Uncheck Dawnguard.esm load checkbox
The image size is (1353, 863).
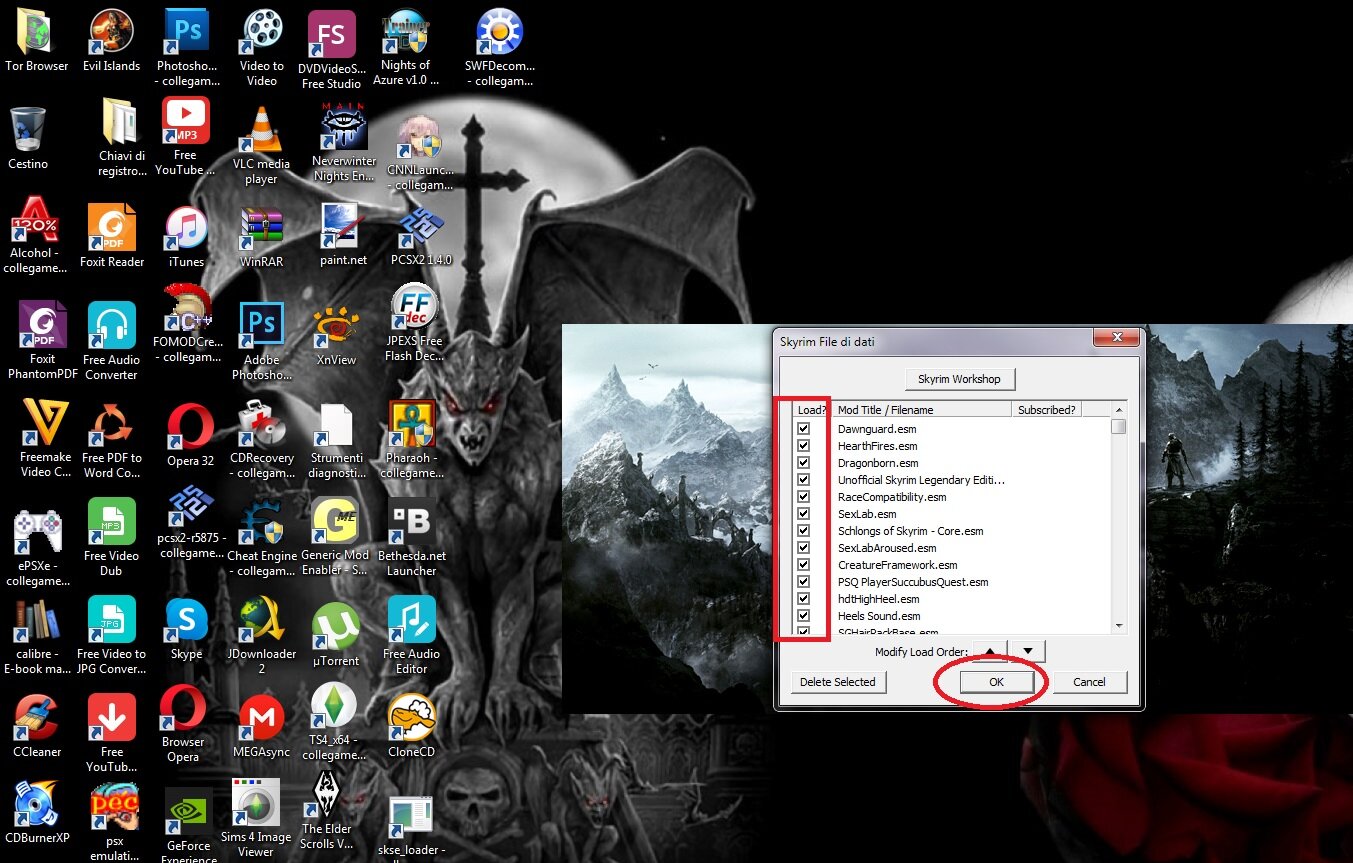click(803, 429)
